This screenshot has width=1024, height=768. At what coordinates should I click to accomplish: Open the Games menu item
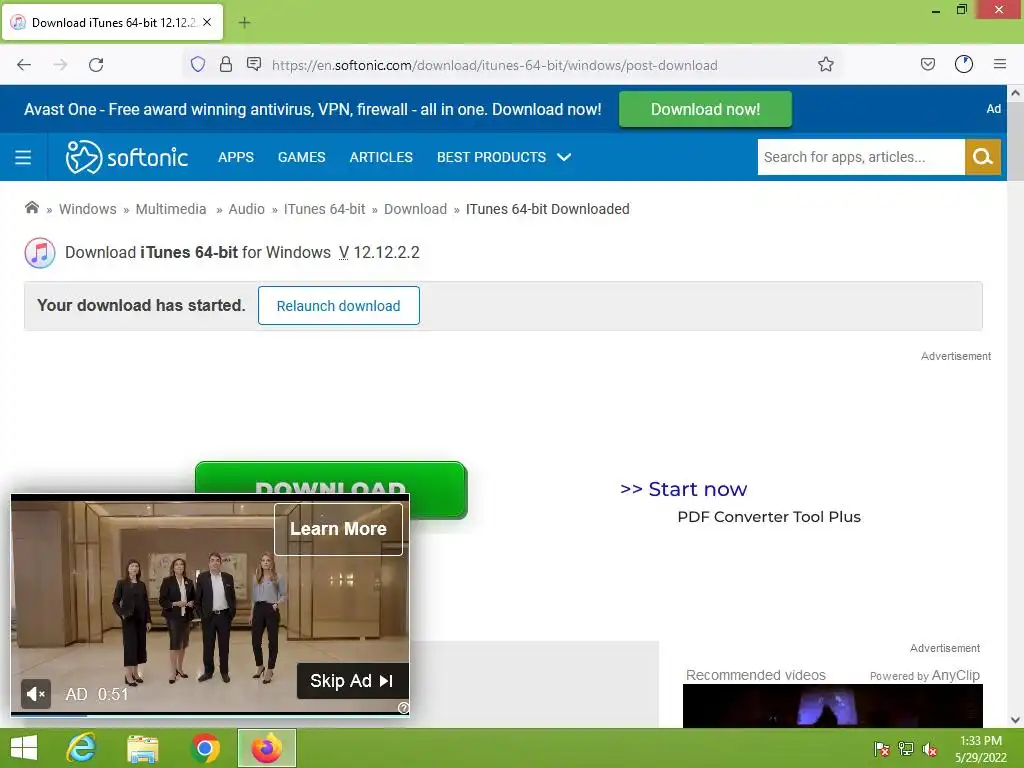tap(301, 157)
